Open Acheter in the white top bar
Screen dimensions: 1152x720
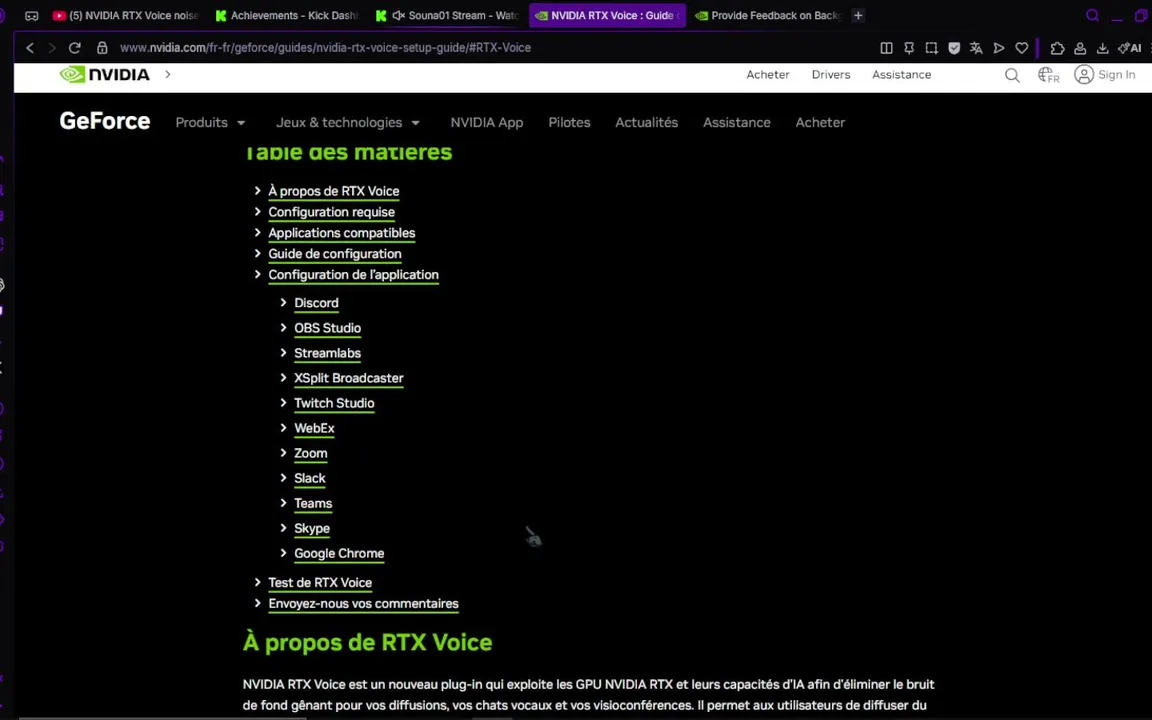pos(768,75)
